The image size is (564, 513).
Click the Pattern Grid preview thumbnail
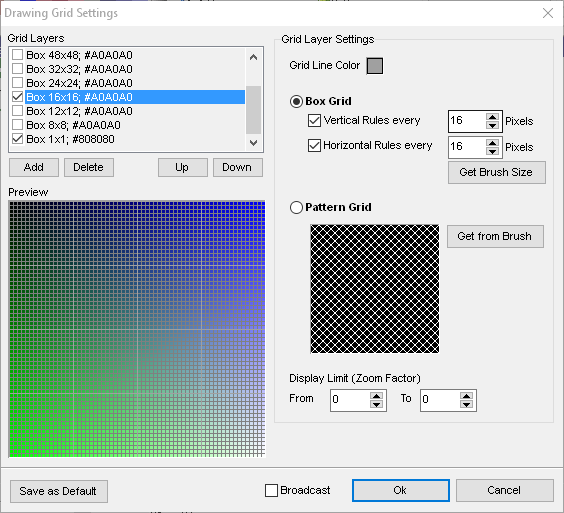point(374,289)
